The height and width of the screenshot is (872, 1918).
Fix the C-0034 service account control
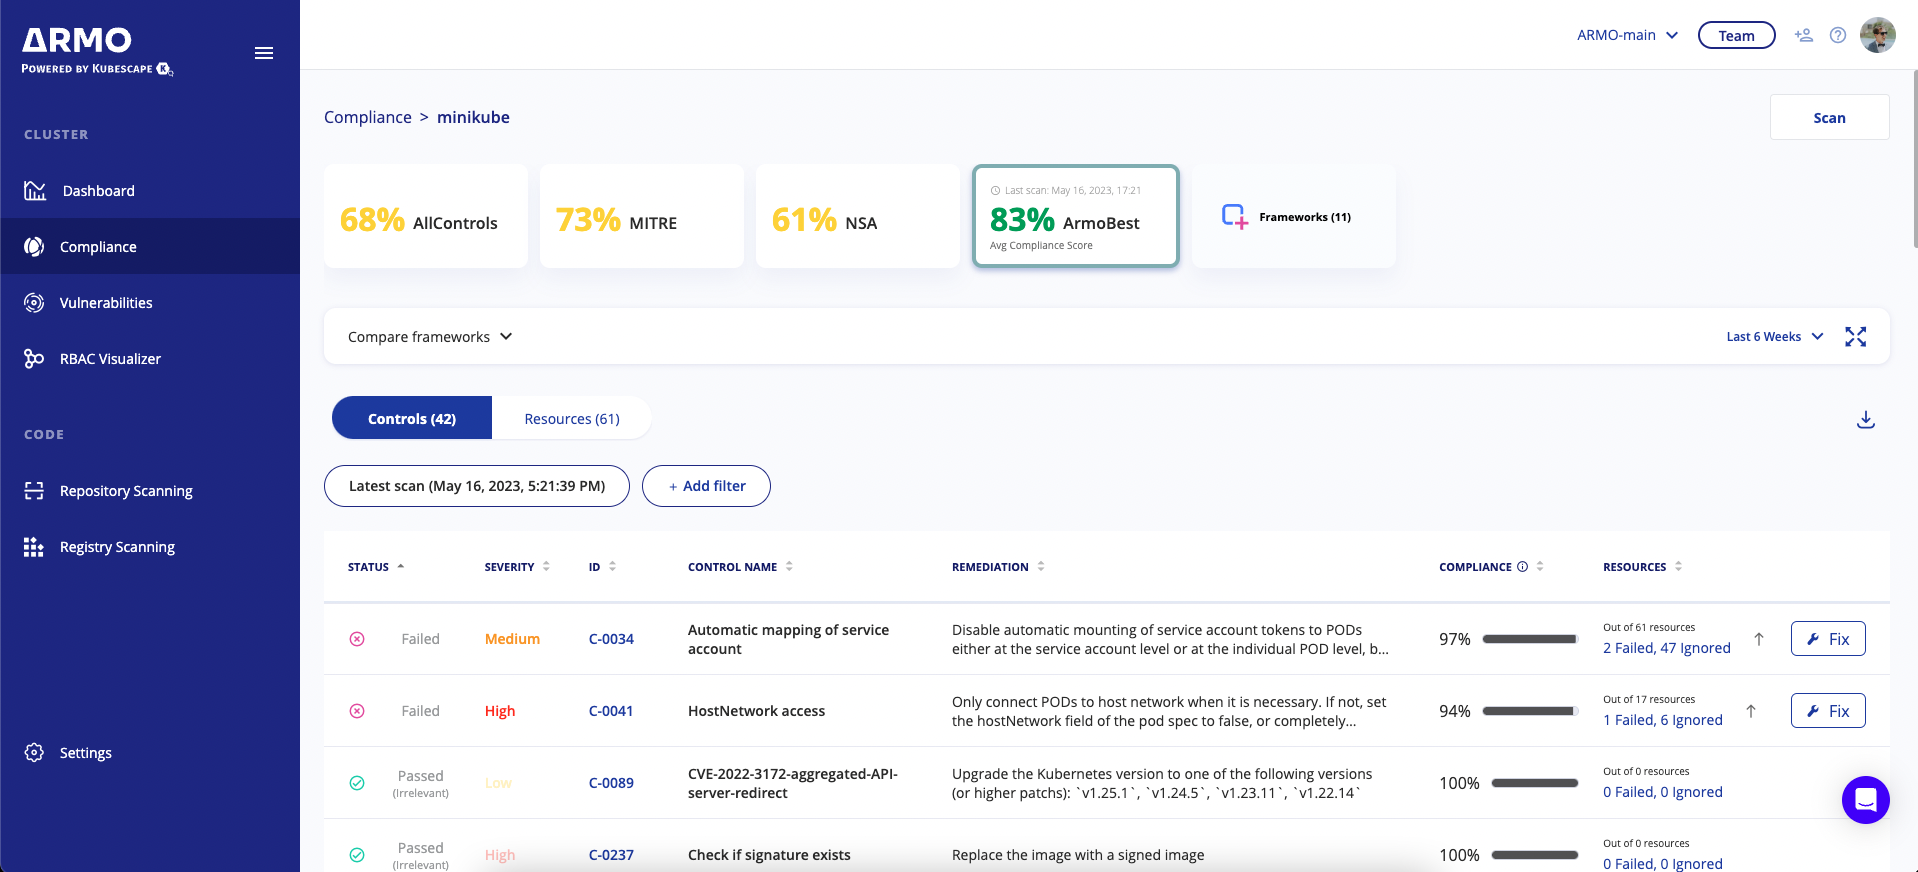[x=1828, y=639]
